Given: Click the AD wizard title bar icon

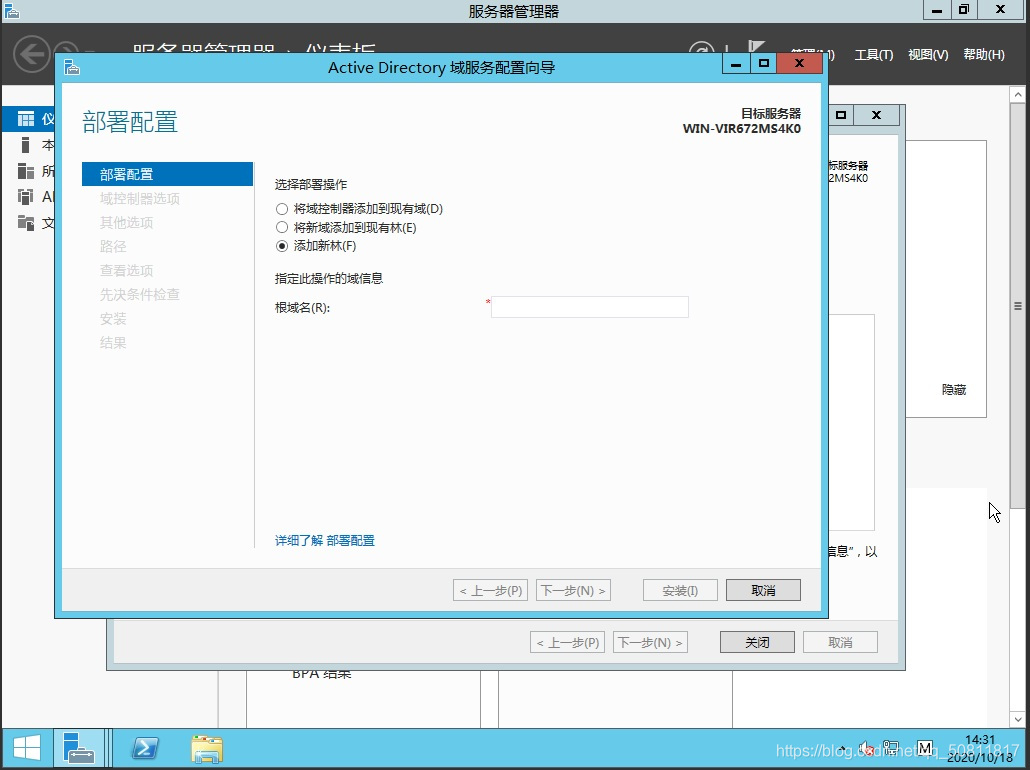Looking at the screenshot, I should [x=72, y=67].
